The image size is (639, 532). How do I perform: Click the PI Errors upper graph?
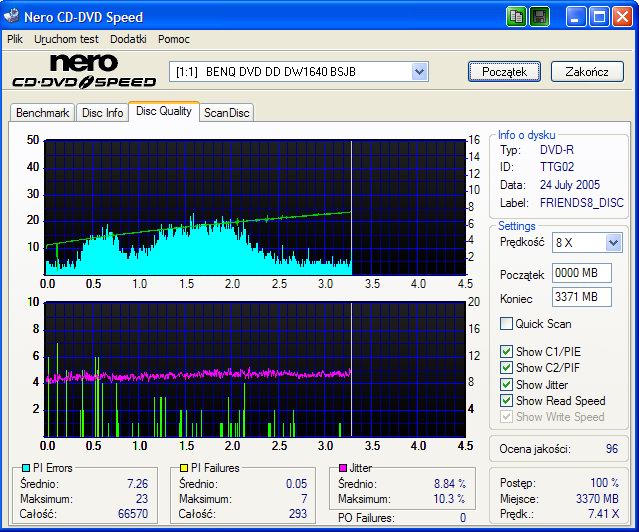click(255, 208)
